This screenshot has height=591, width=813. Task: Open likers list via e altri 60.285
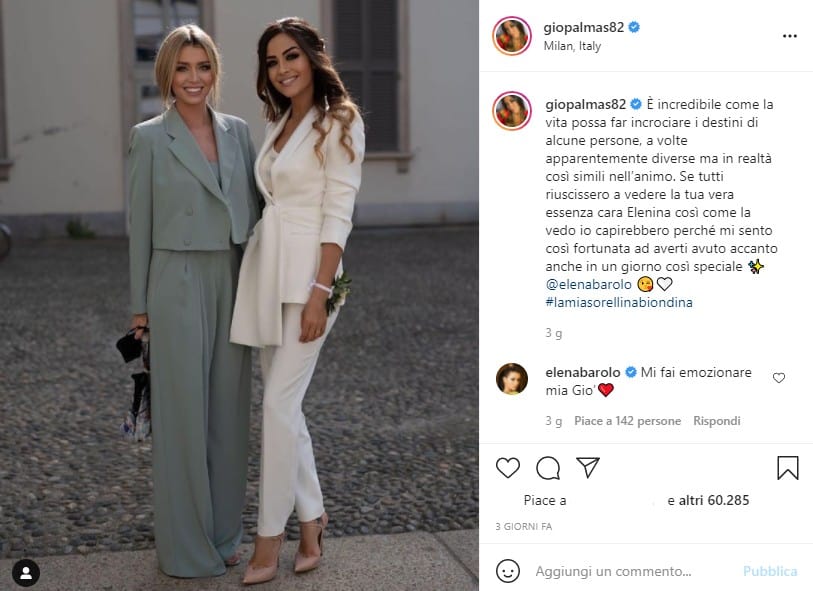(708, 500)
